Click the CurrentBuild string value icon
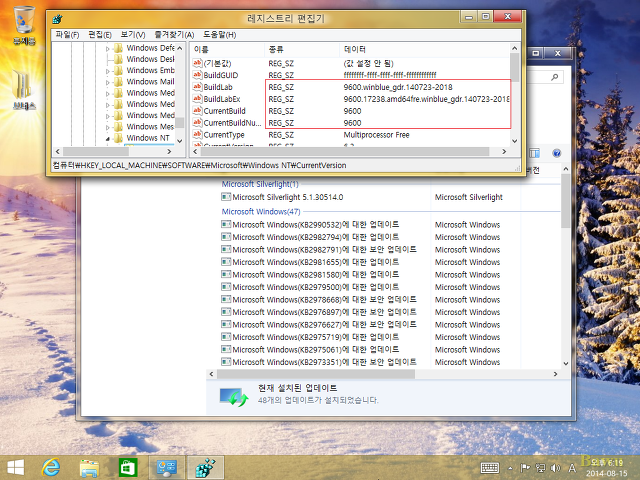Viewport: 640px width, 480px height. tap(198, 111)
